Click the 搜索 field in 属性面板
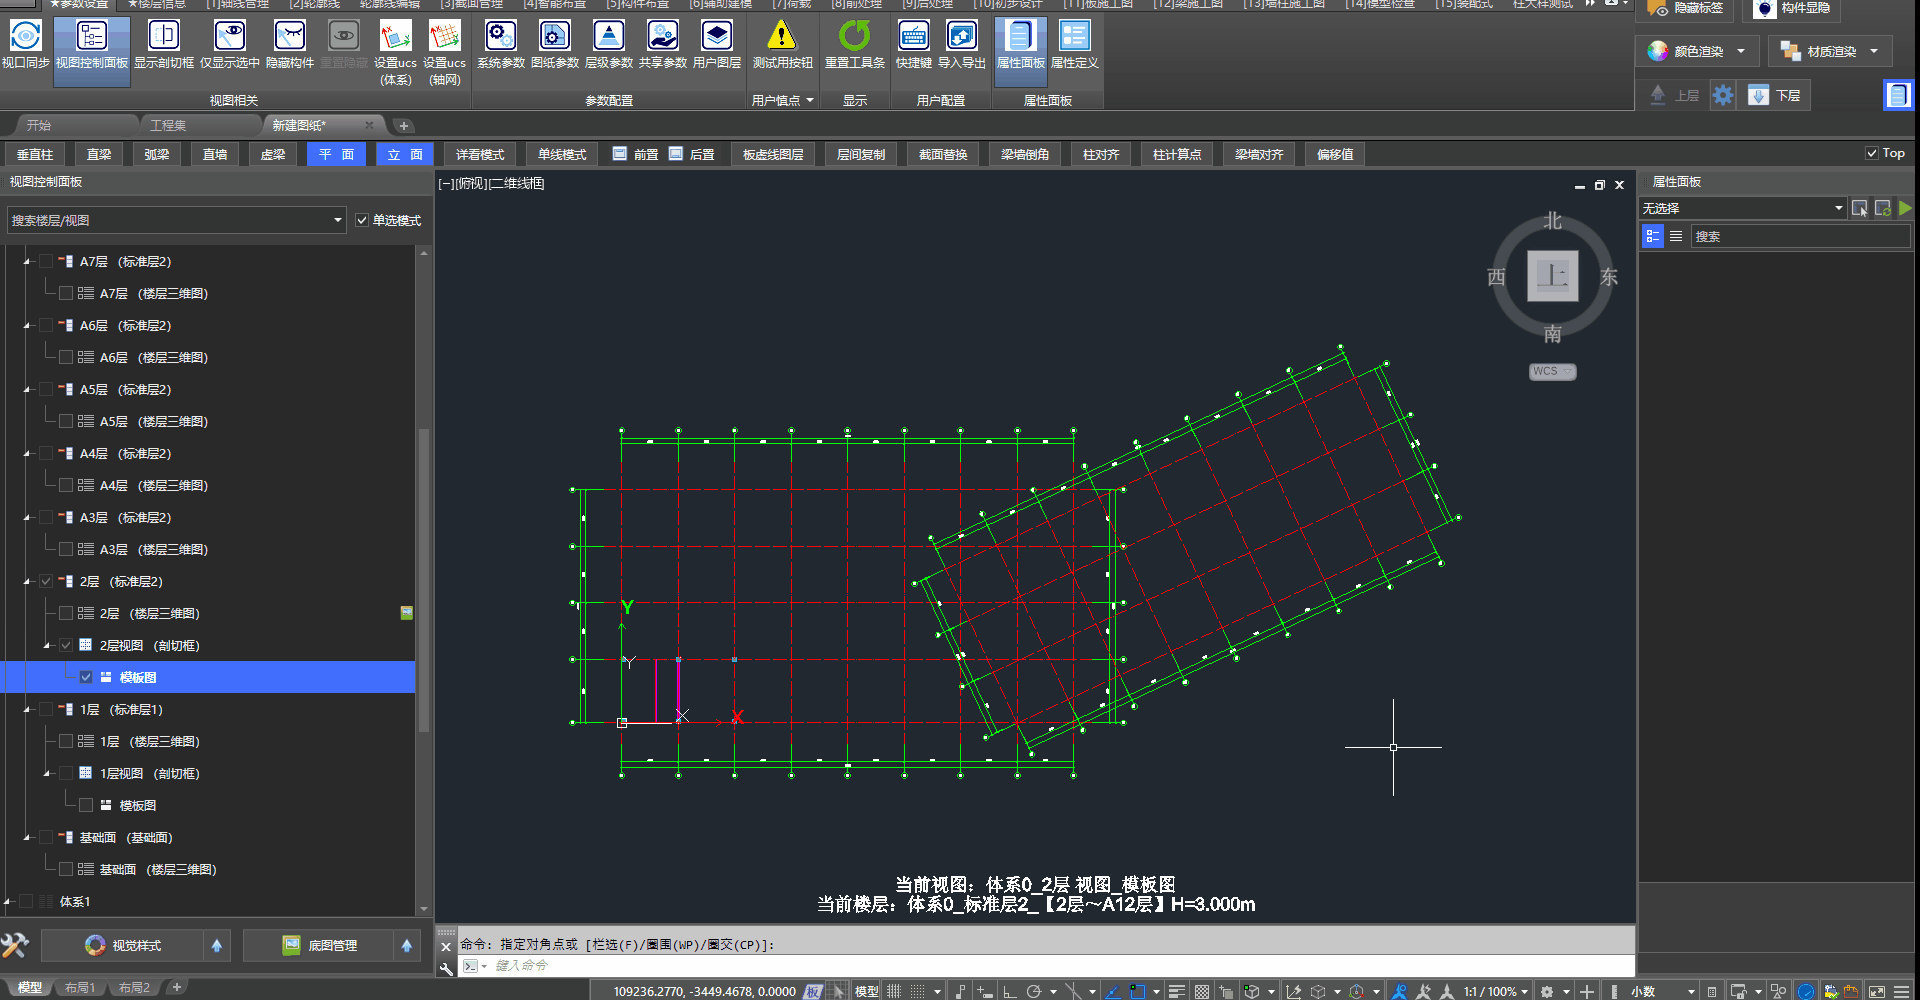The height and width of the screenshot is (1000, 1920). coord(1800,237)
